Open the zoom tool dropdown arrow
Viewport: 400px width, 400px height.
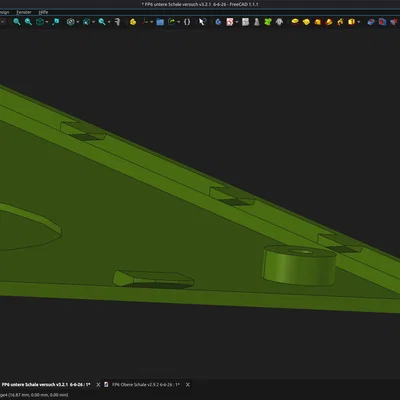click(x=109, y=22)
